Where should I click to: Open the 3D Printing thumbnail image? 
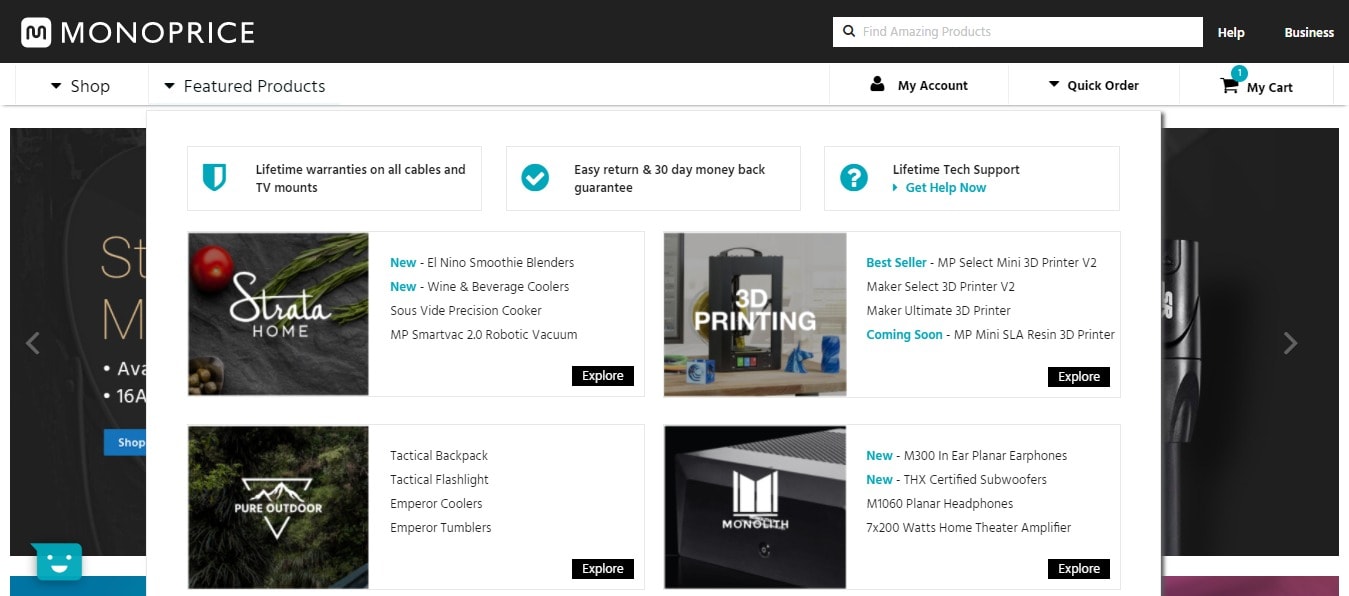click(x=755, y=314)
